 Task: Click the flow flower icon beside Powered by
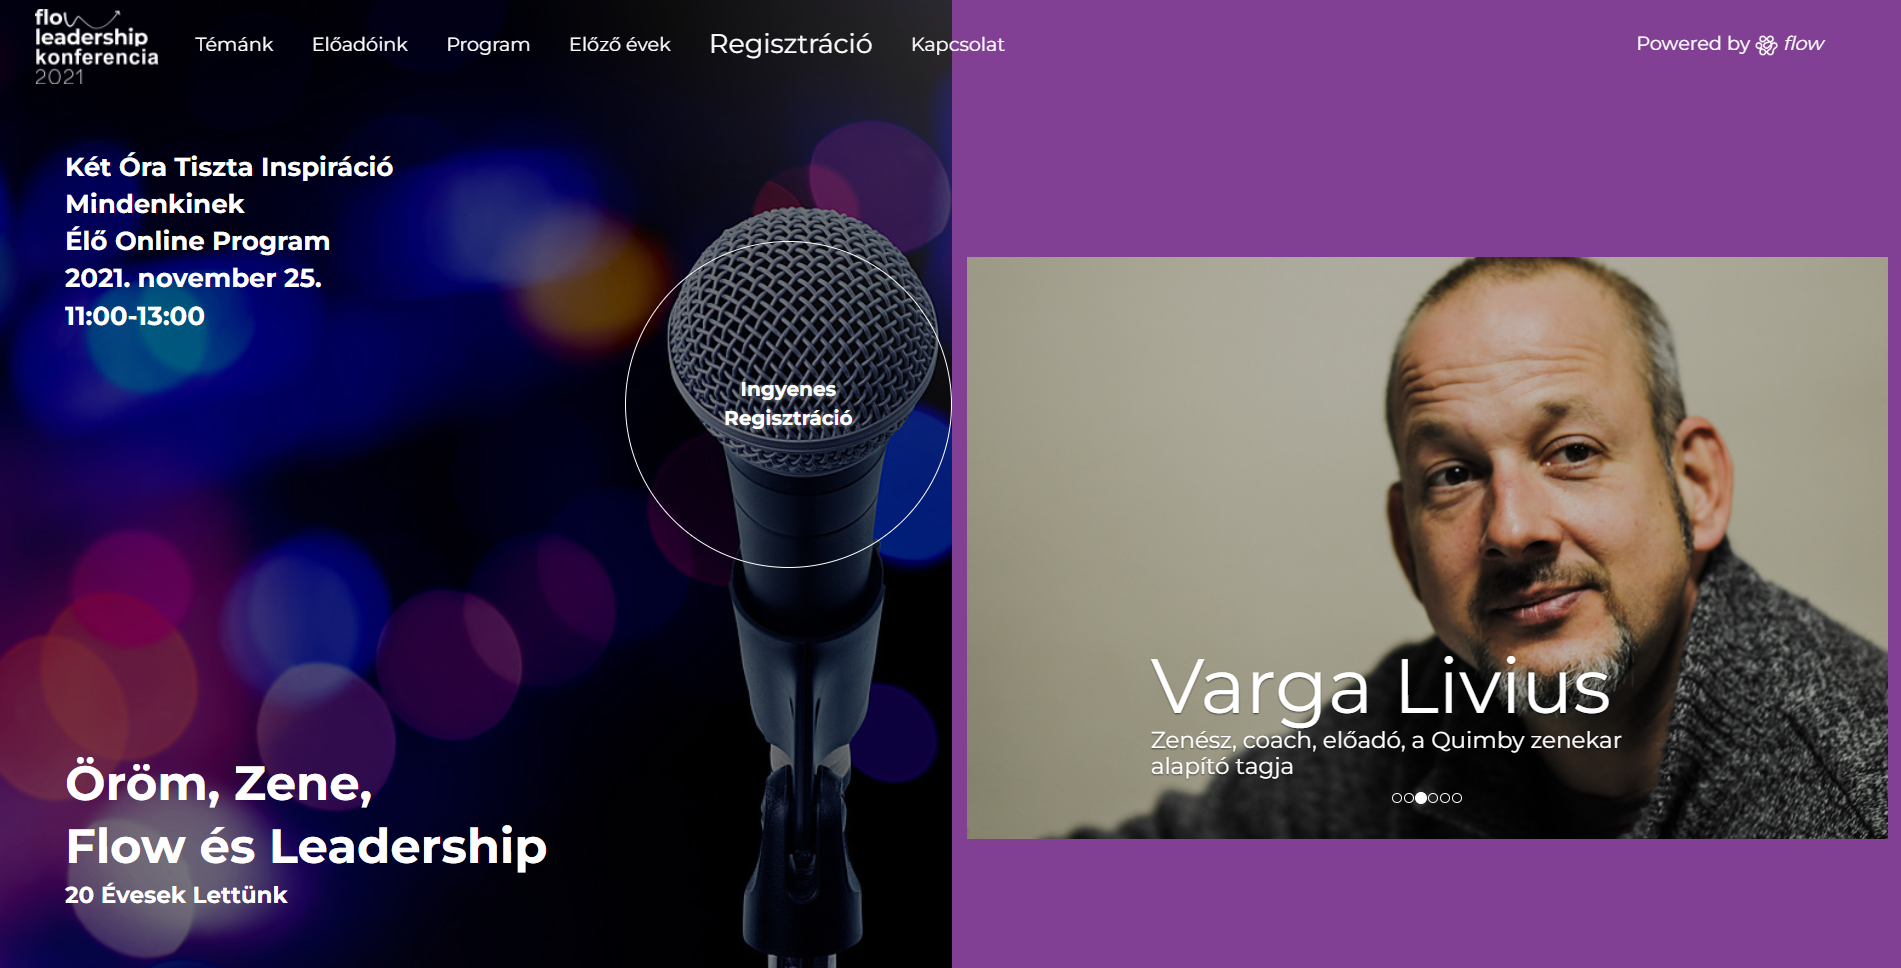coord(1767,45)
